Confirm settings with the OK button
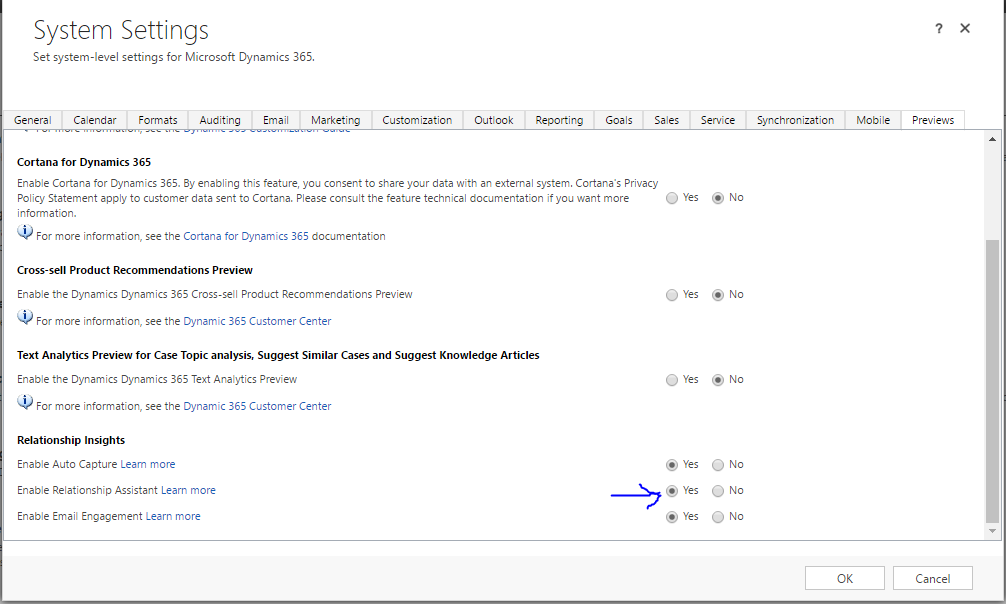 (845, 578)
